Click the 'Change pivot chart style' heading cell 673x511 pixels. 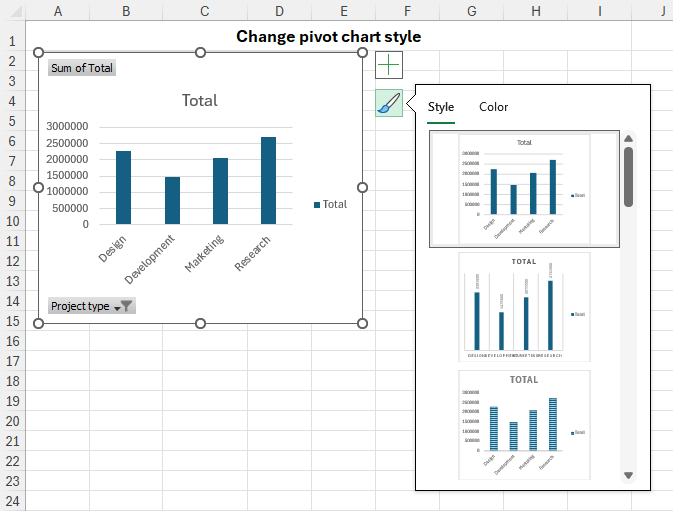coord(328,36)
